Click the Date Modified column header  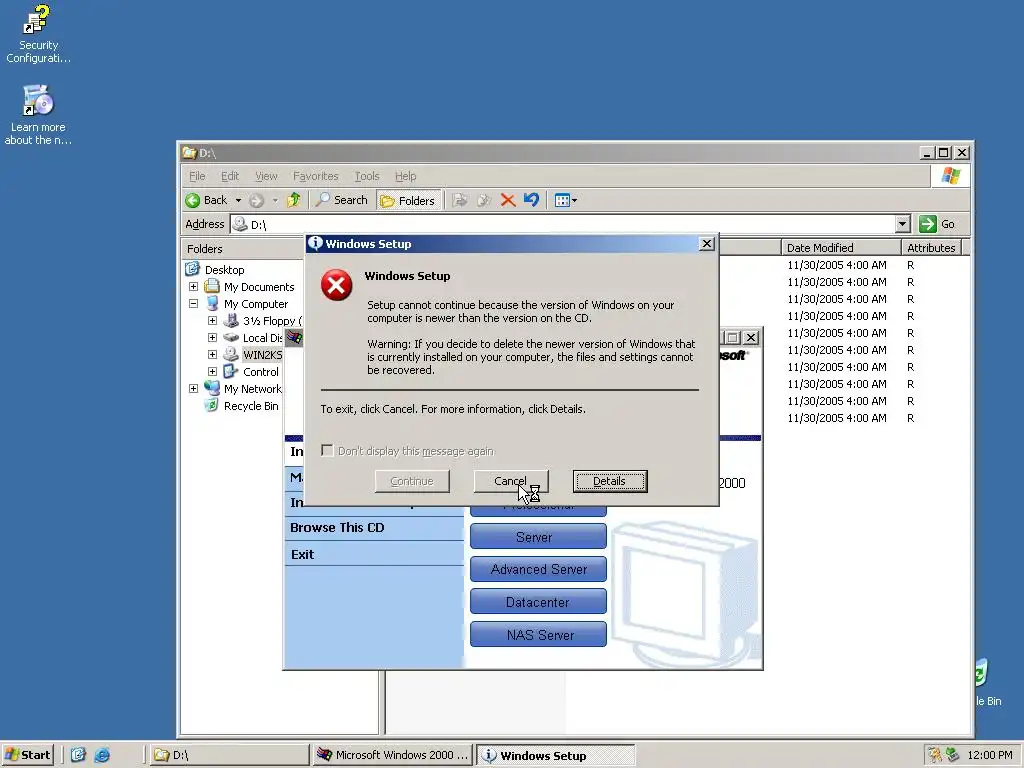[840, 248]
